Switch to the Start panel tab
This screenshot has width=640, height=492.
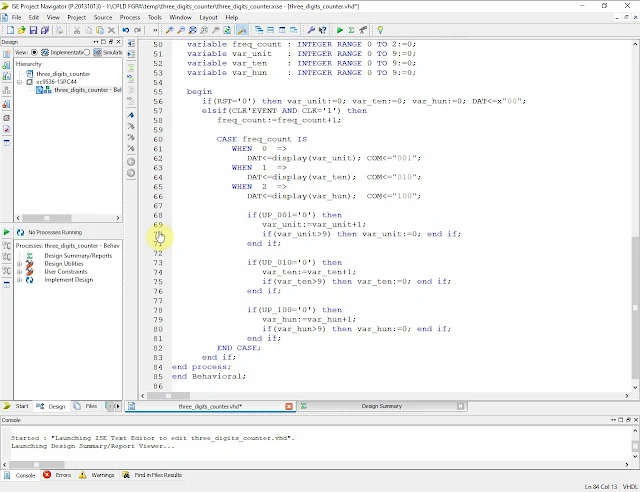(x=16, y=406)
